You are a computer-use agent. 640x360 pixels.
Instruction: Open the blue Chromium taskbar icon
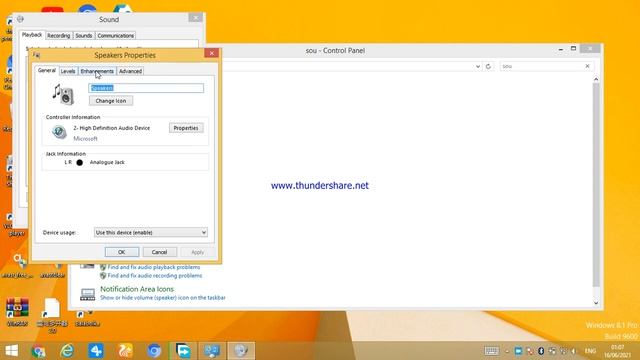click(154, 351)
